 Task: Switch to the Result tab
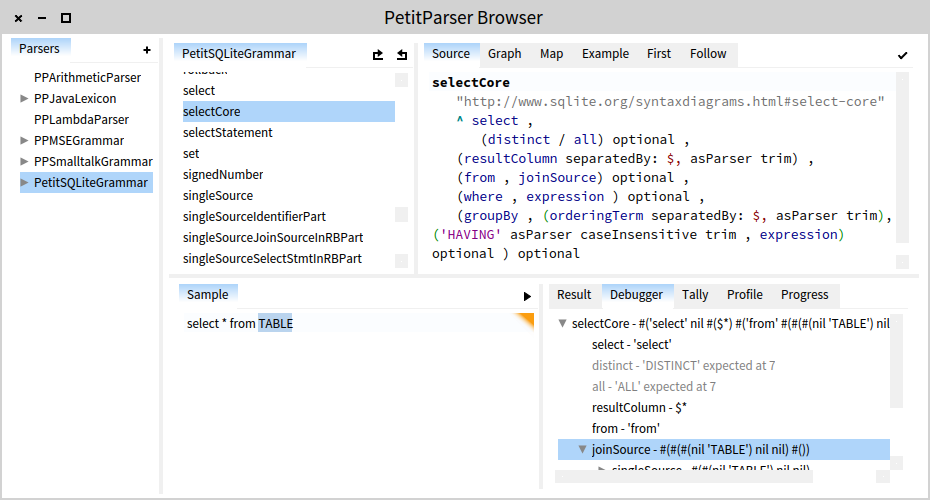574,294
